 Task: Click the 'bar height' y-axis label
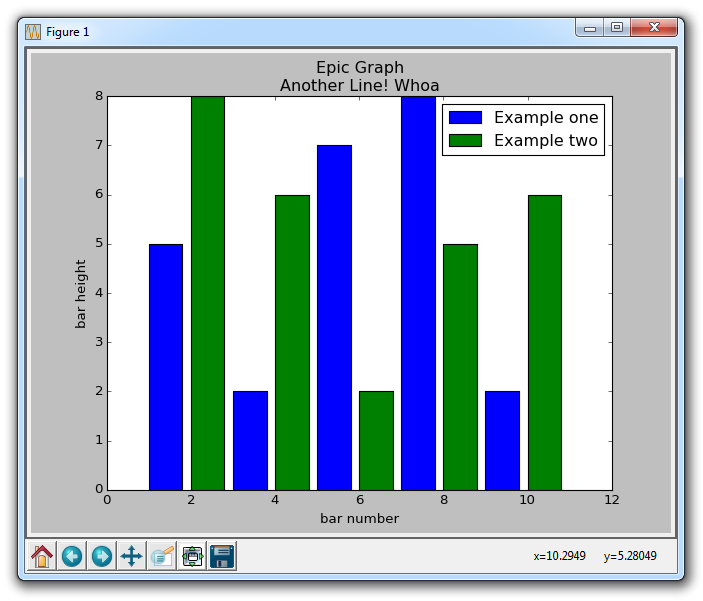click(81, 294)
